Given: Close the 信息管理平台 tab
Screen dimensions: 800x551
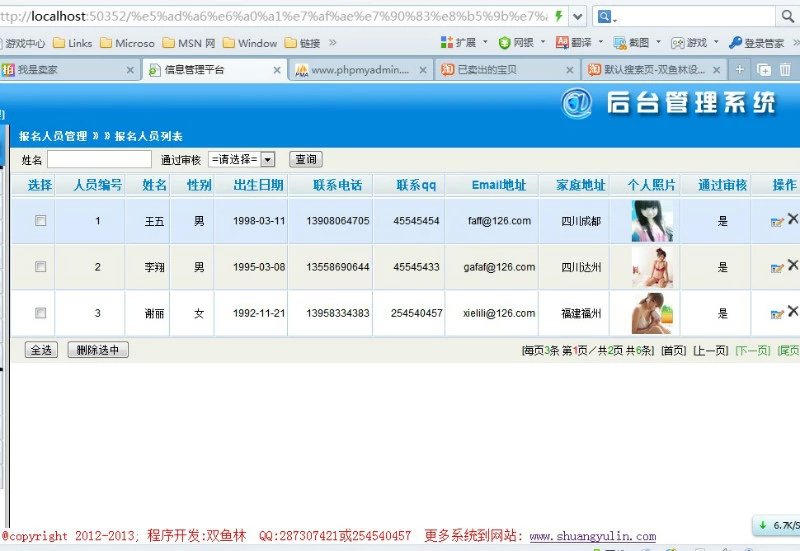Looking at the screenshot, I should 277,70.
